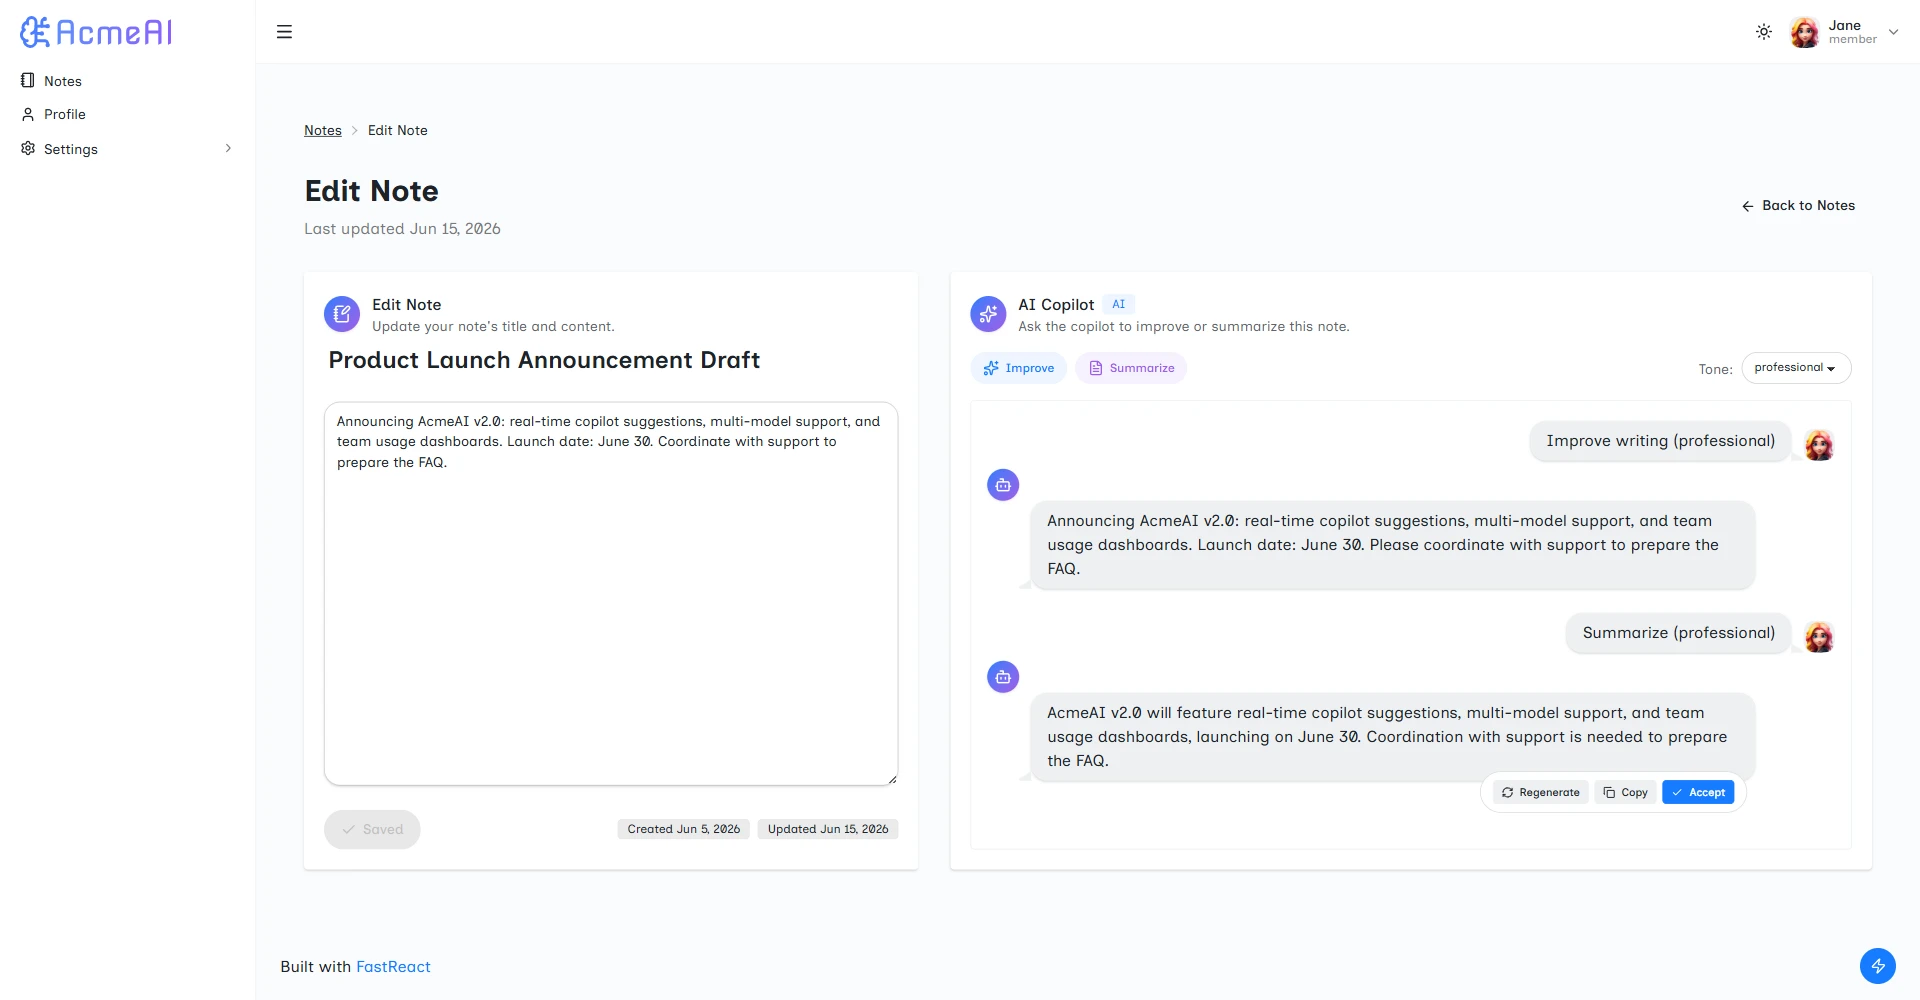
Task: Click the Last updated Jun 15, 2026 text
Action: (402, 229)
